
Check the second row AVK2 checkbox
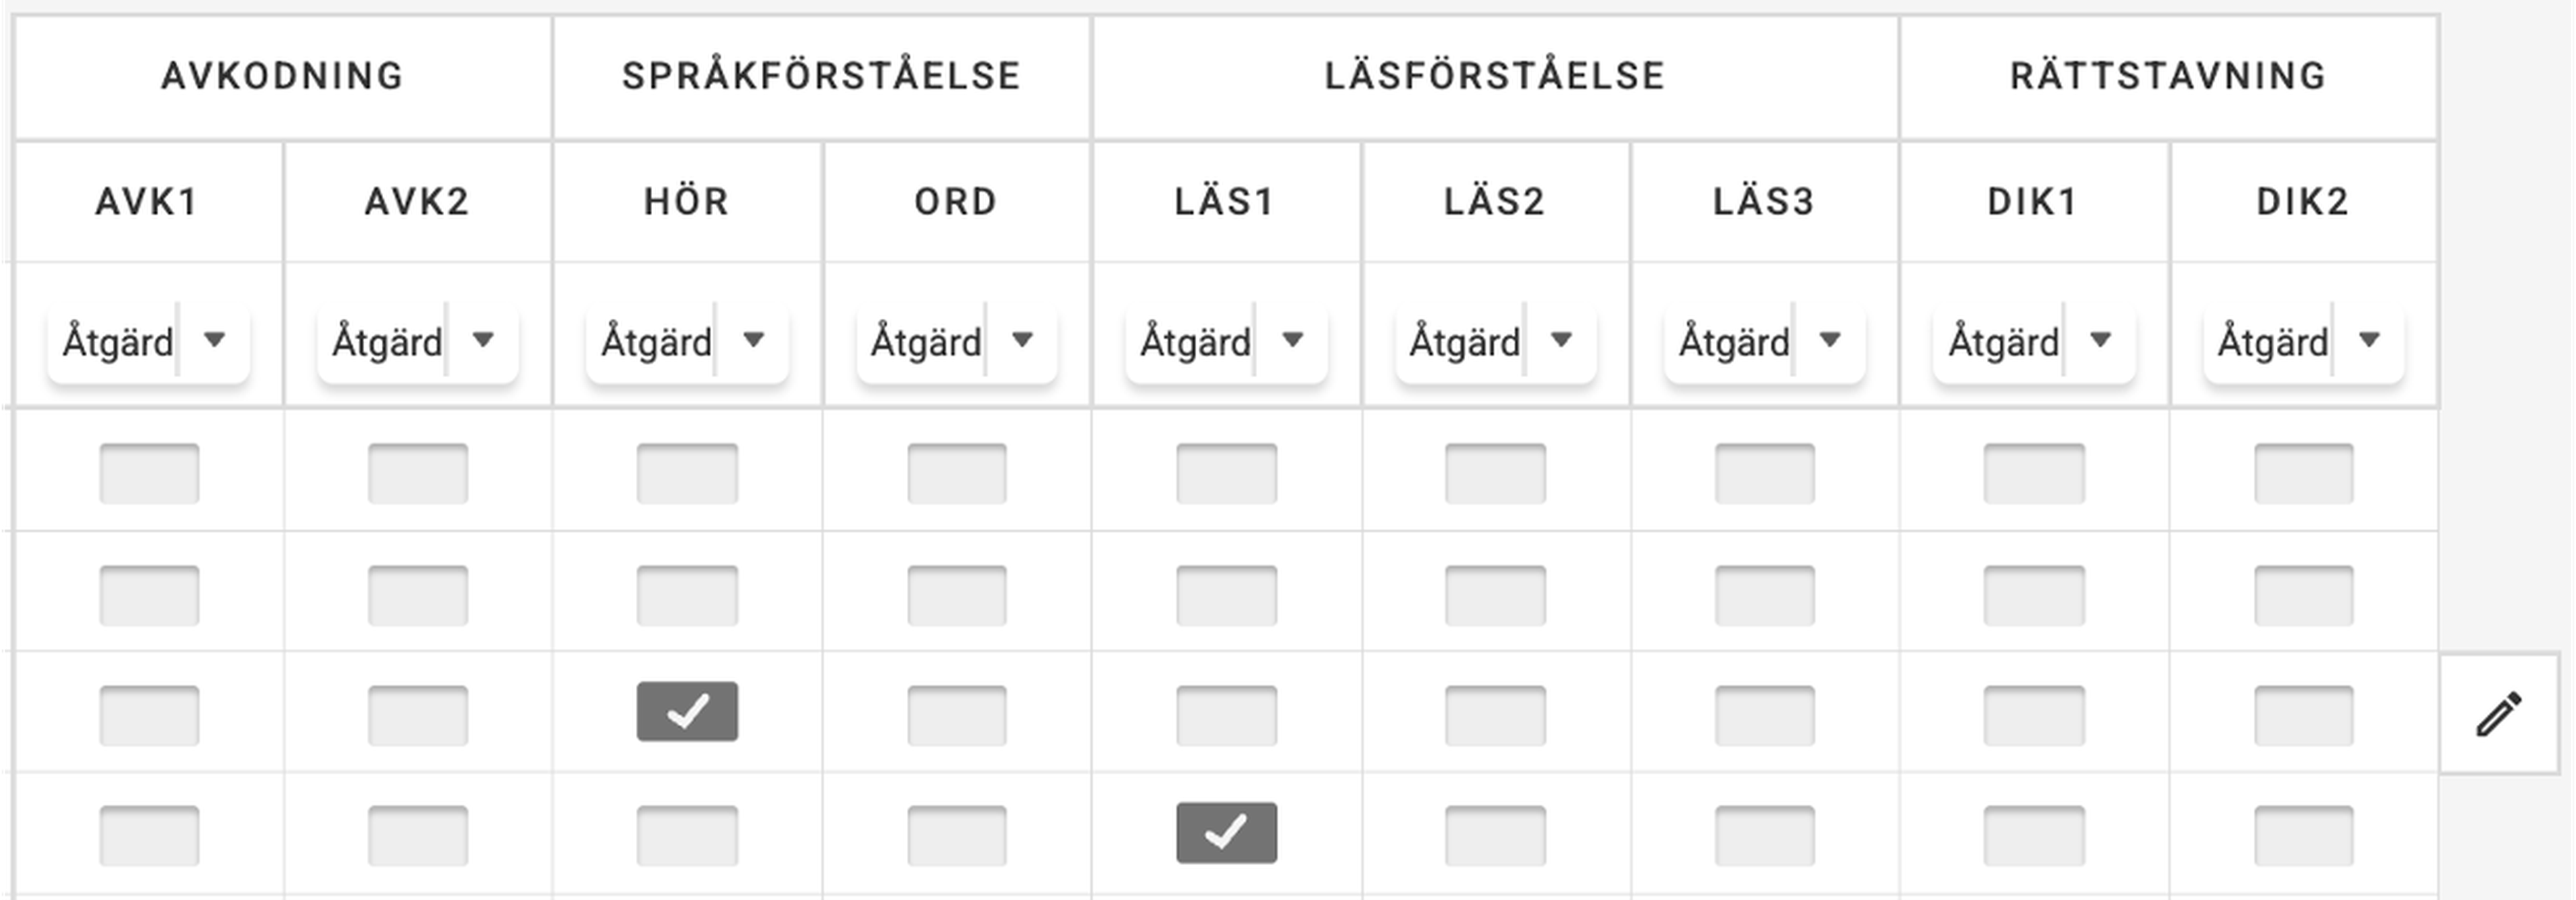click(x=418, y=595)
